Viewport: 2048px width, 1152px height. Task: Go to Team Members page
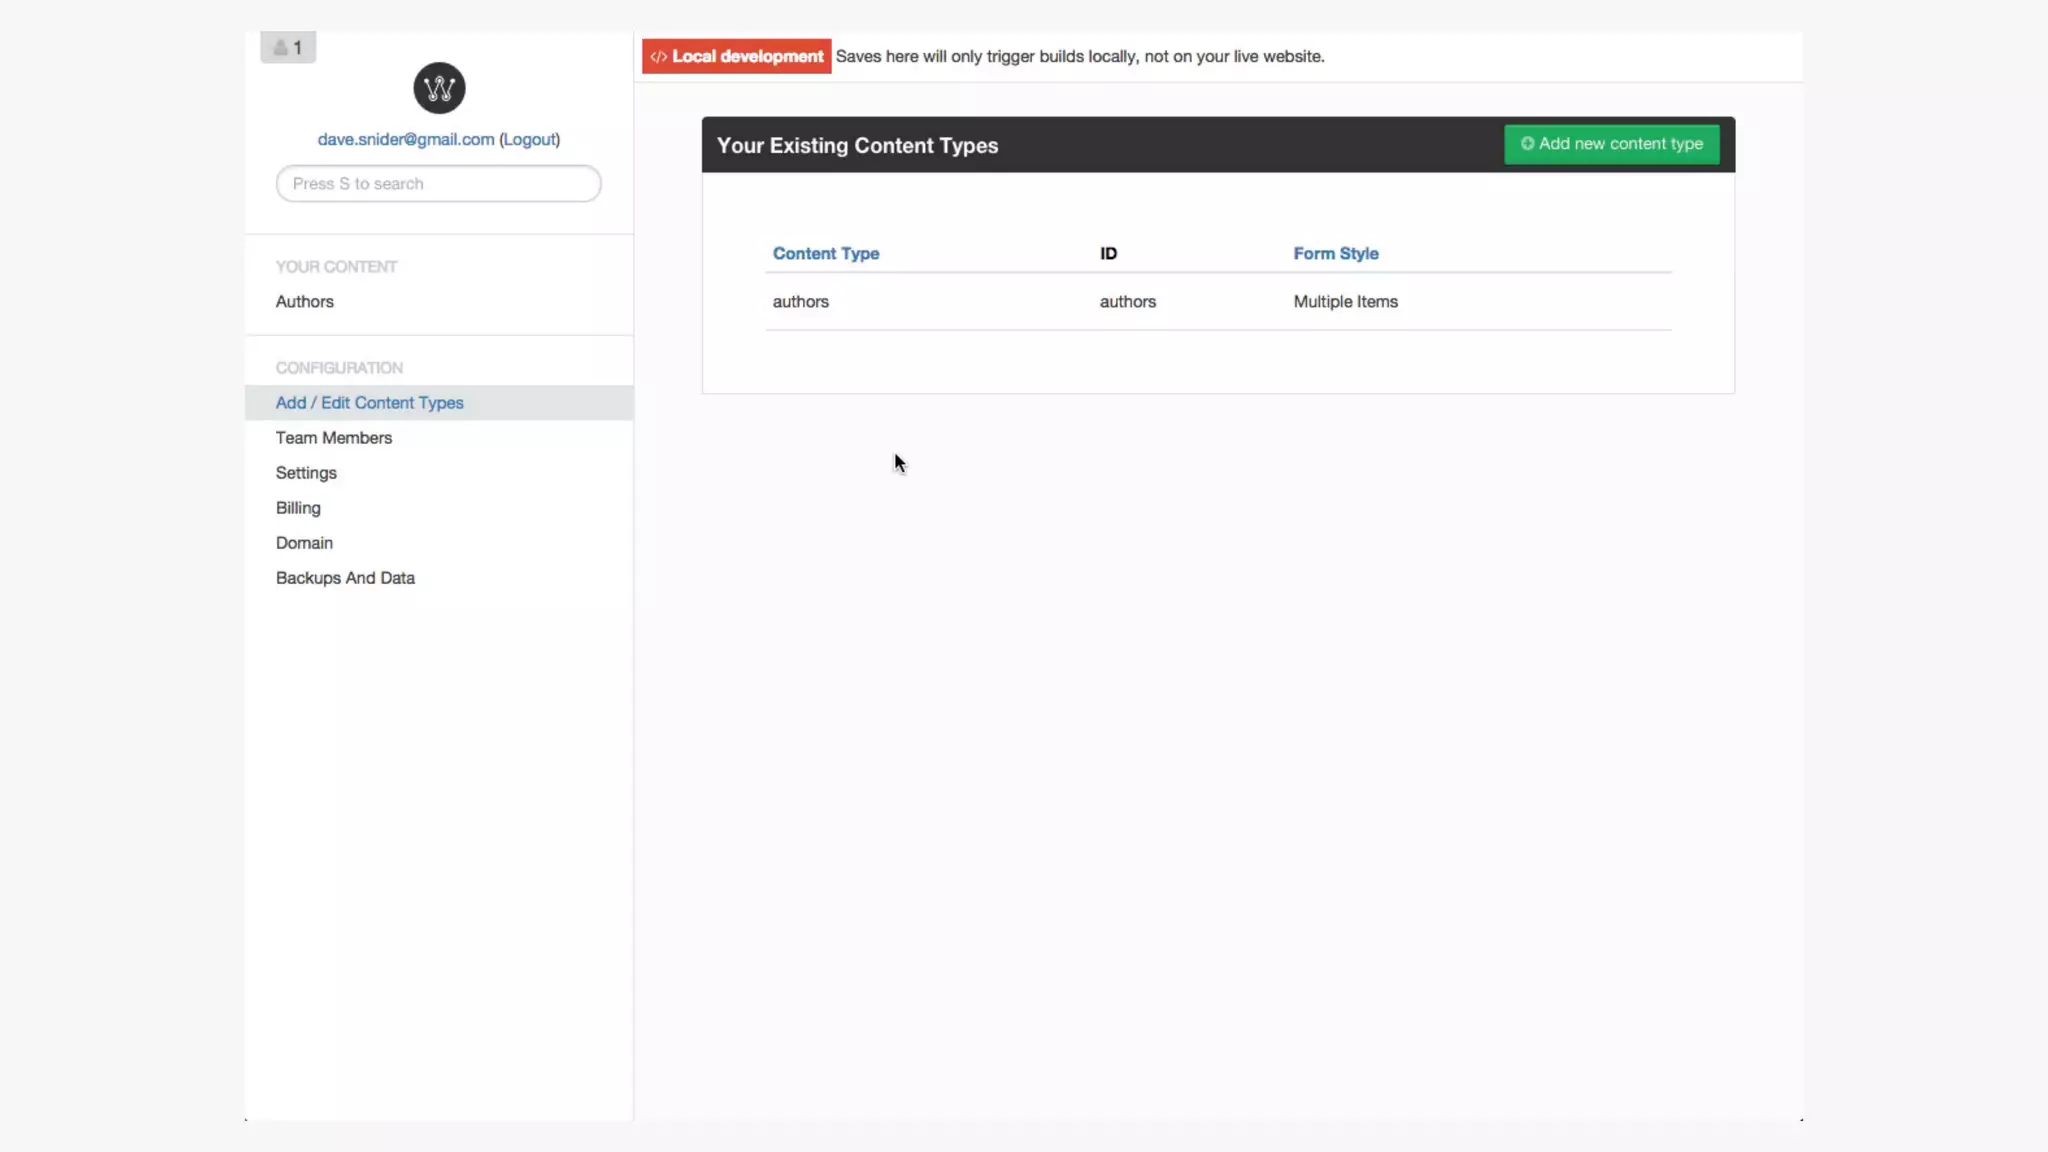coord(333,438)
